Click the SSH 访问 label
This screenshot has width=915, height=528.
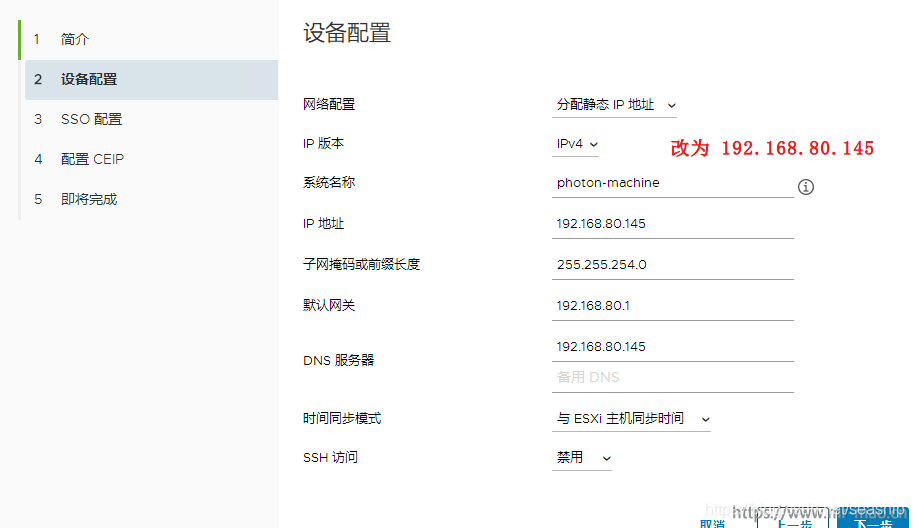[x=330, y=457]
